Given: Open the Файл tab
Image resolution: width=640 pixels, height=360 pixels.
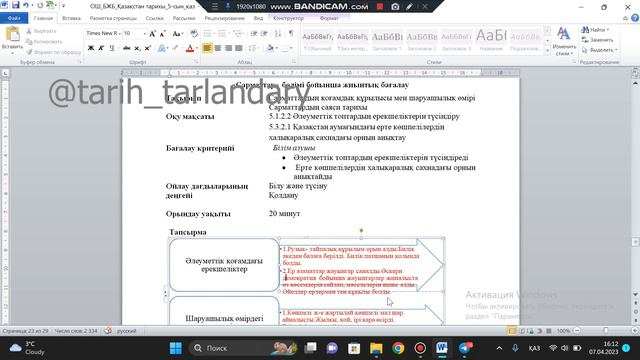Looking at the screenshot, I should tap(14, 18).
